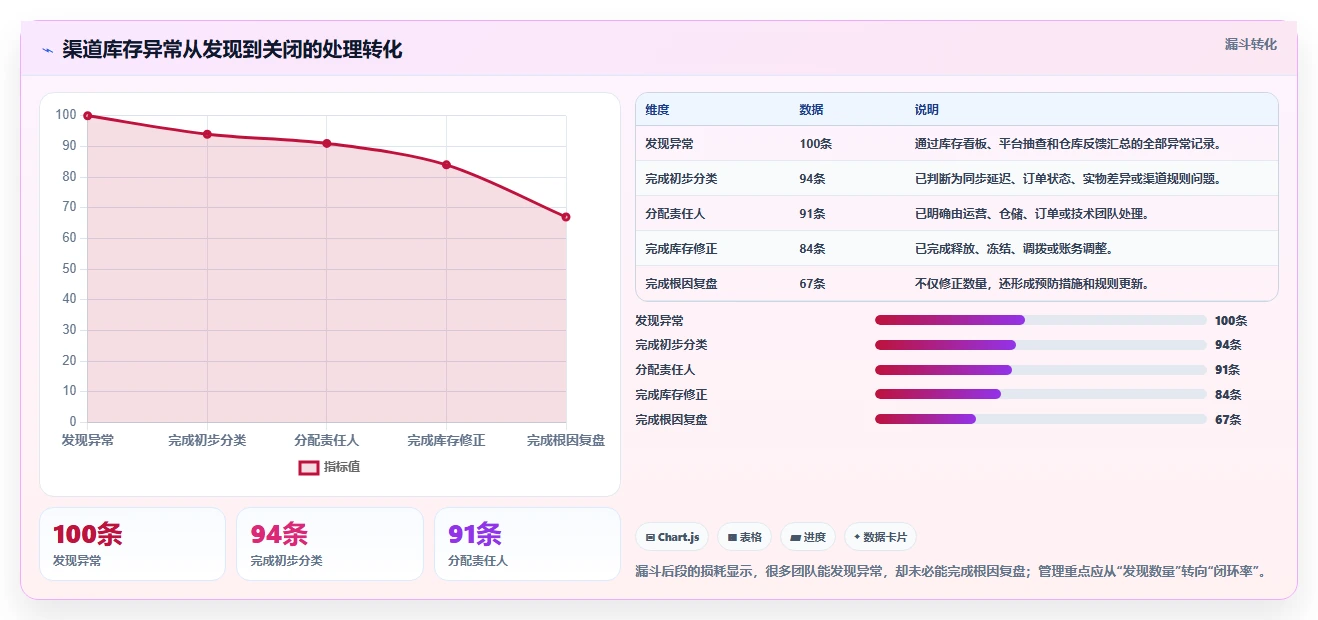Screen dimensions: 1318x620
Task: Click the 完成库存修正 x-axis label
Action: tap(446, 440)
